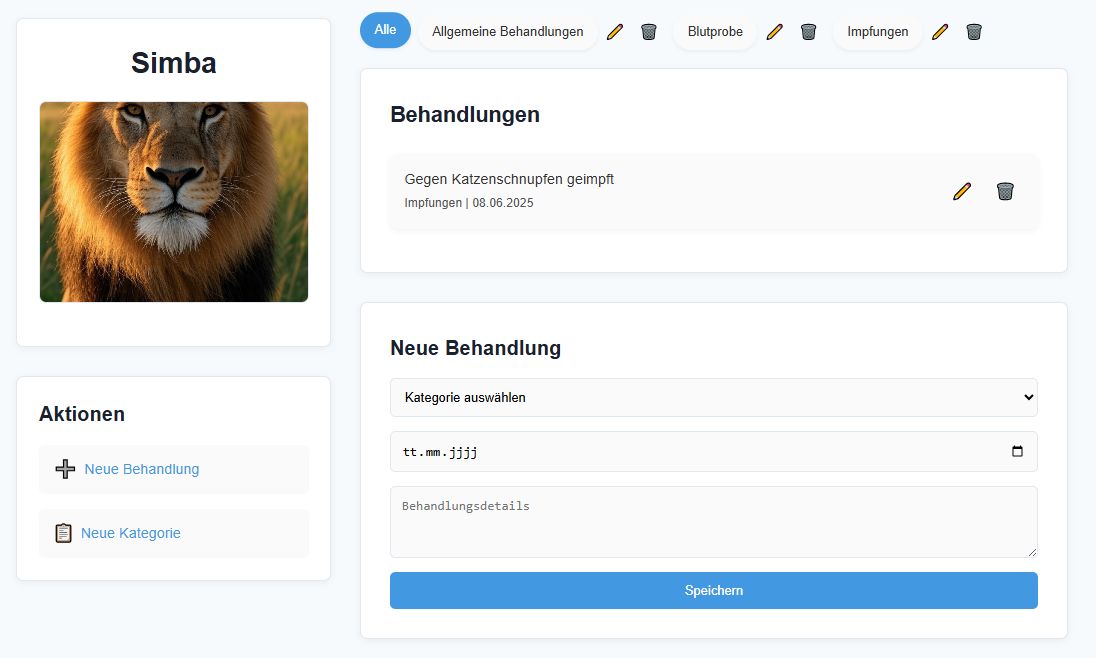
Task: Delete the Allgemeine Behandlungen category via trash icon
Action: click(x=649, y=32)
